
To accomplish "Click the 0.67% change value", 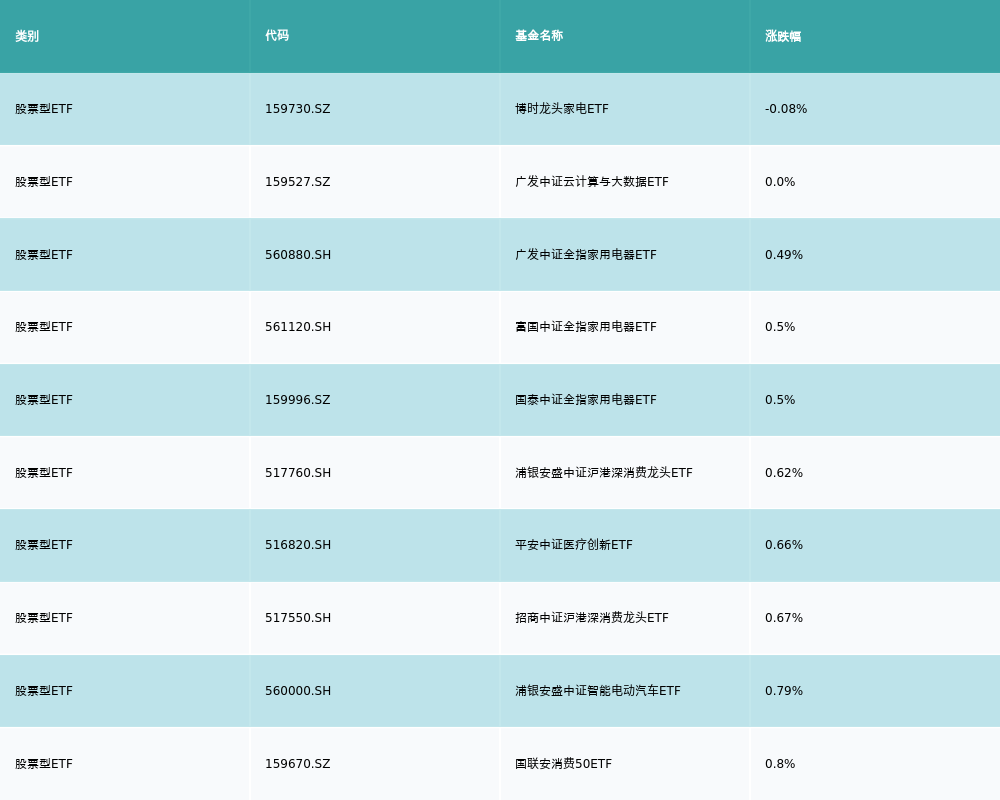I will [784, 618].
